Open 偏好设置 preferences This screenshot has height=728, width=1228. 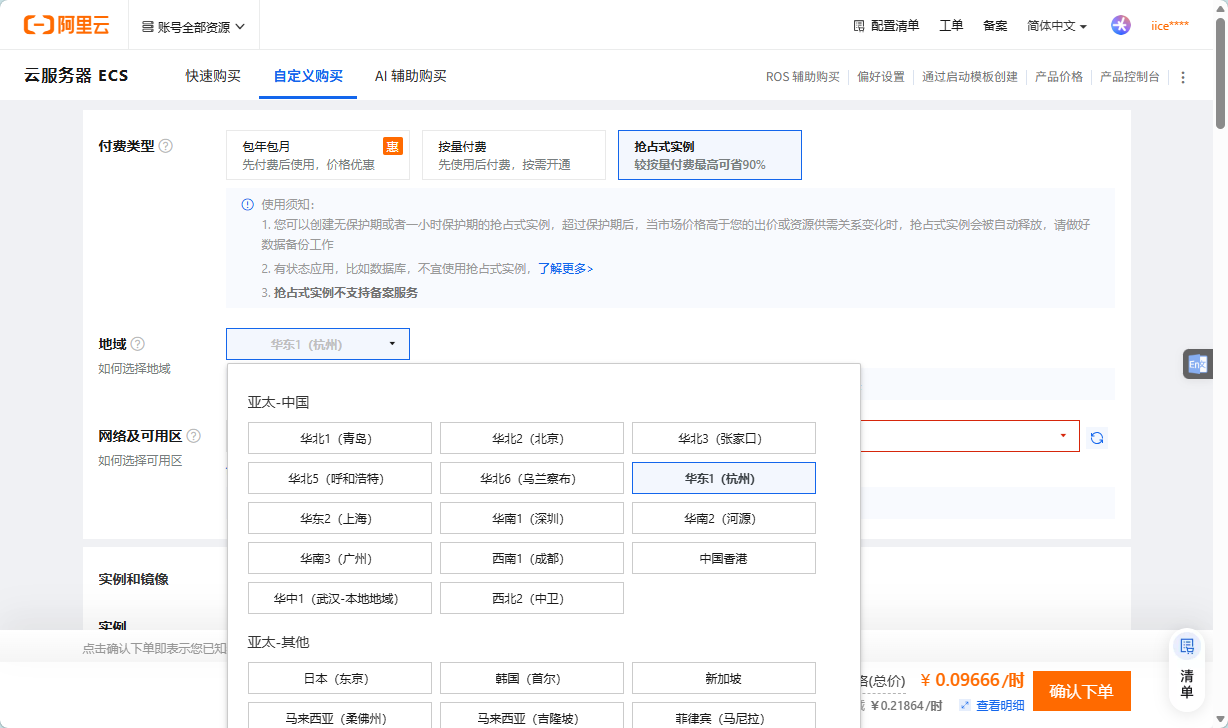881,77
